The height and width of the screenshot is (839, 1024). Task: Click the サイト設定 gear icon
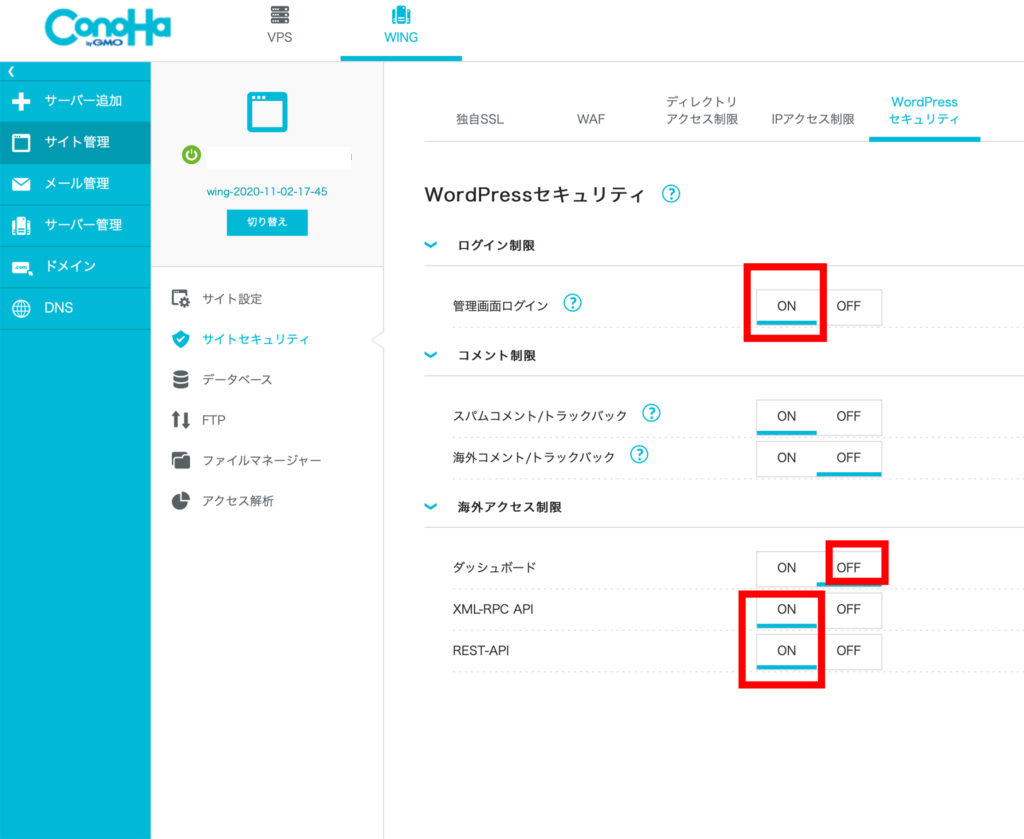coord(180,298)
